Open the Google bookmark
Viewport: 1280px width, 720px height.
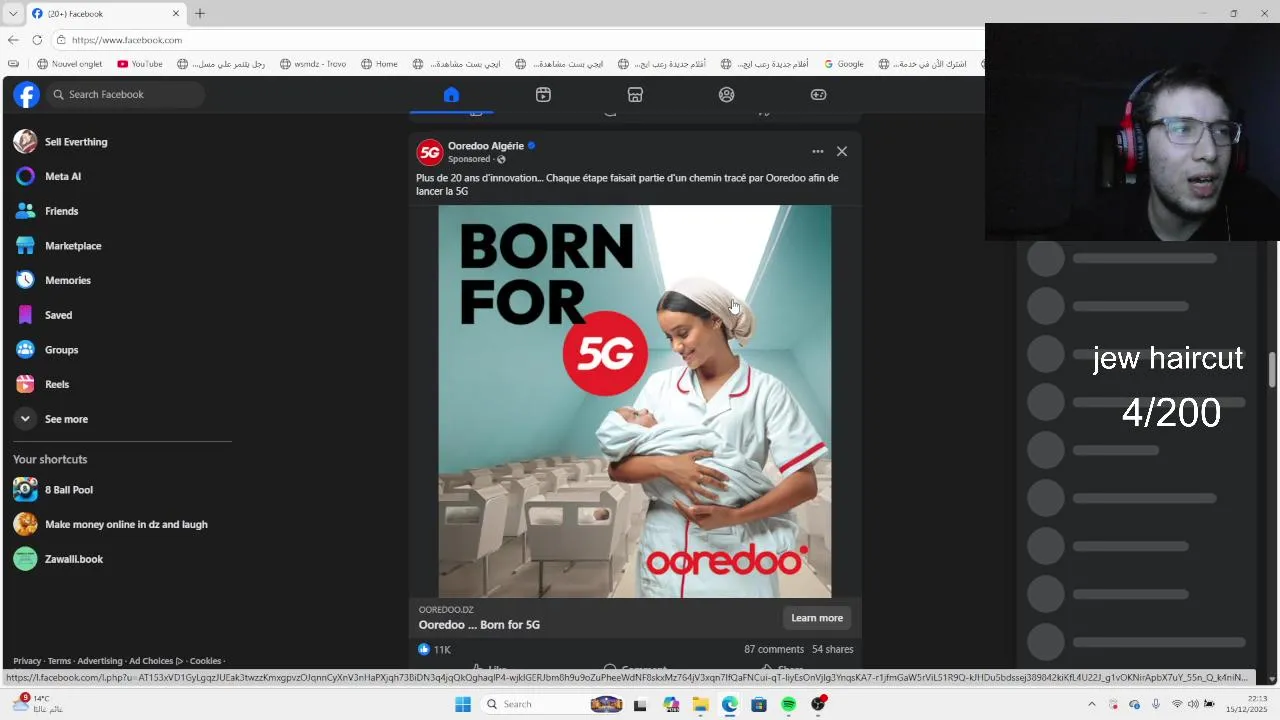tap(844, 64)
